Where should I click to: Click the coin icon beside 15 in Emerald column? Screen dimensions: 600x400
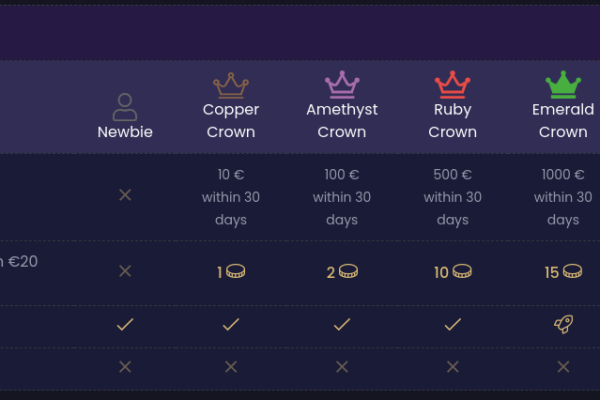point(572,271)
